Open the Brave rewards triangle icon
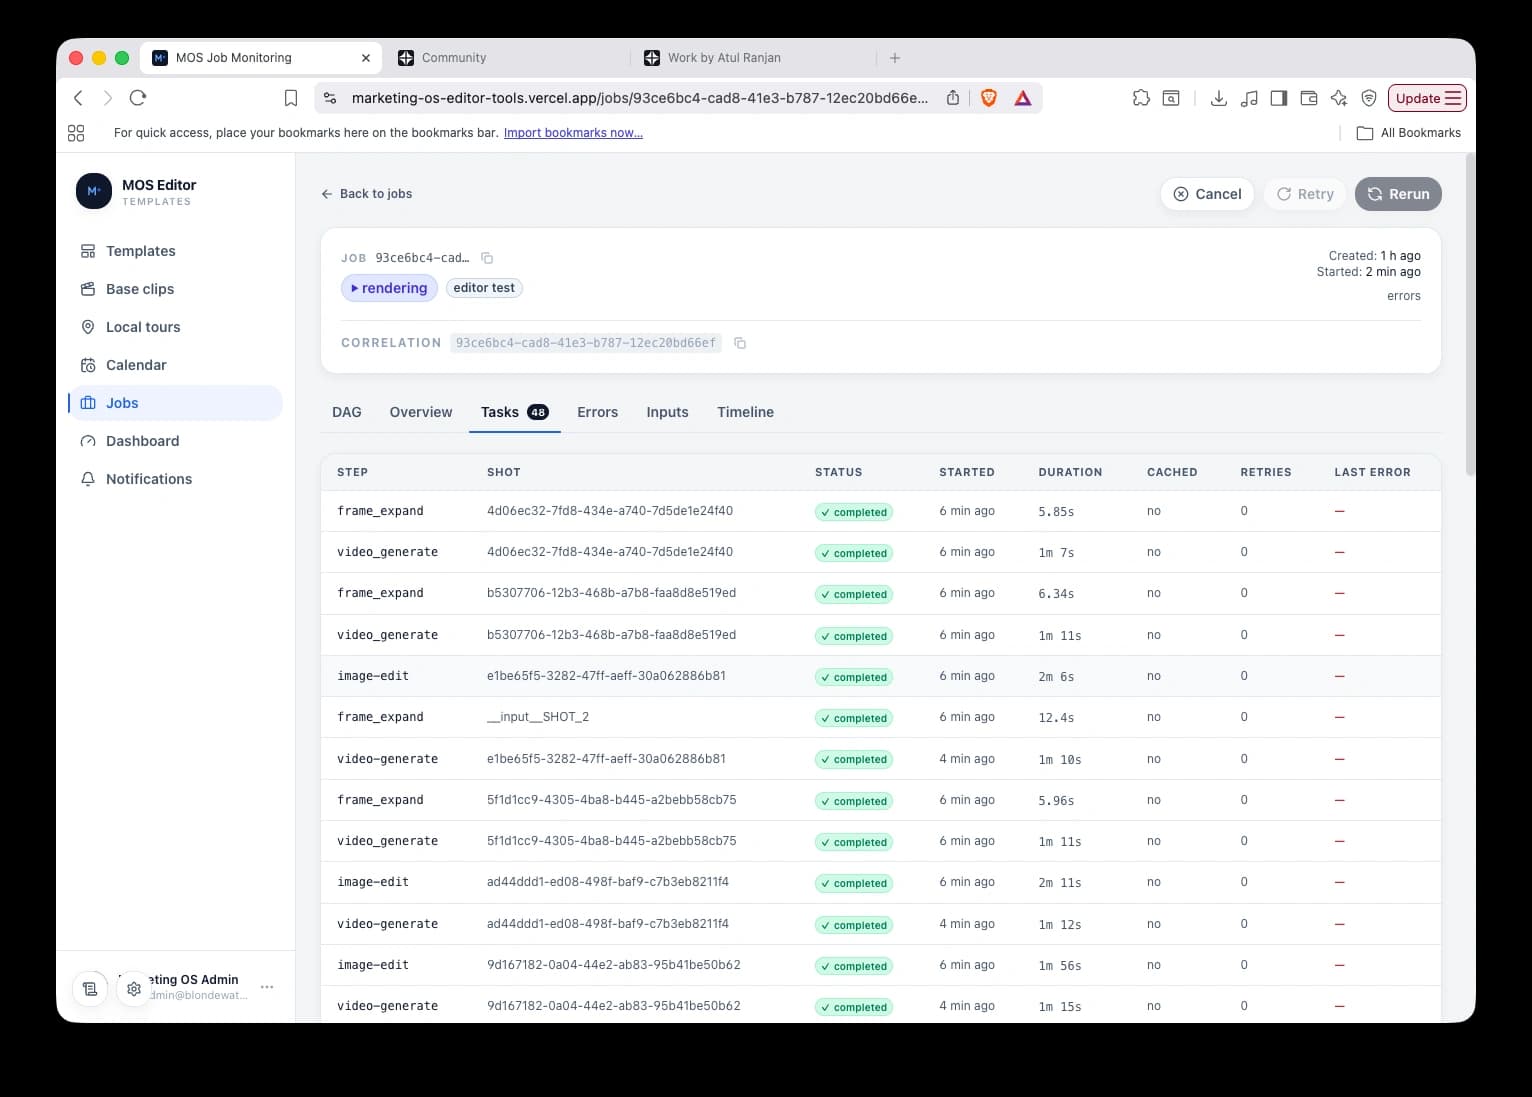The height and width of the screenshot is (1097, 1532). 1023,98
